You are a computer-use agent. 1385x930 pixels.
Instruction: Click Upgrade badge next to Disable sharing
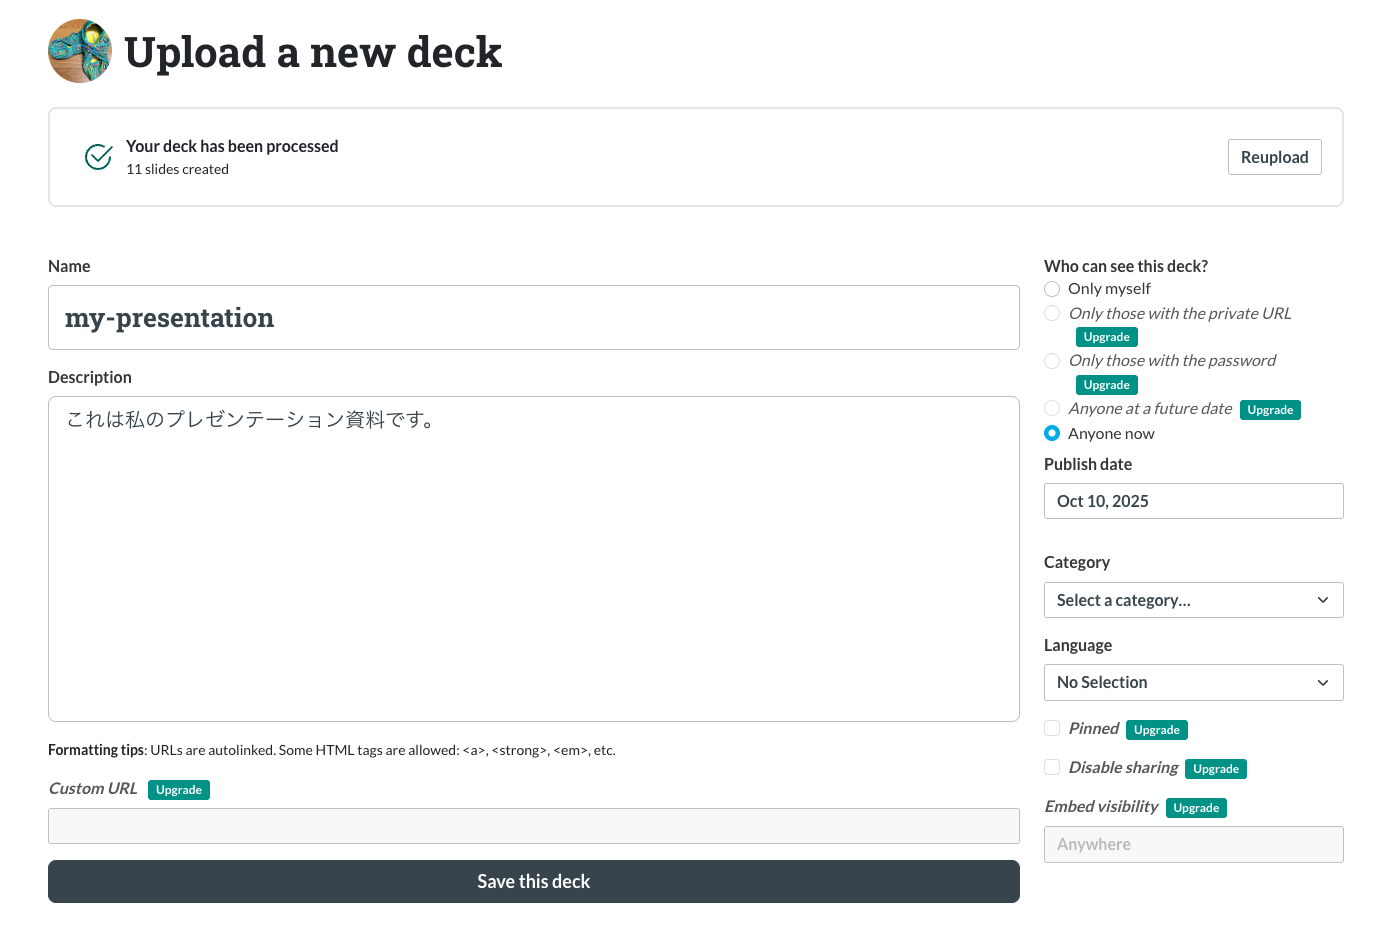pyautogui.click(x=1215, y=769)
